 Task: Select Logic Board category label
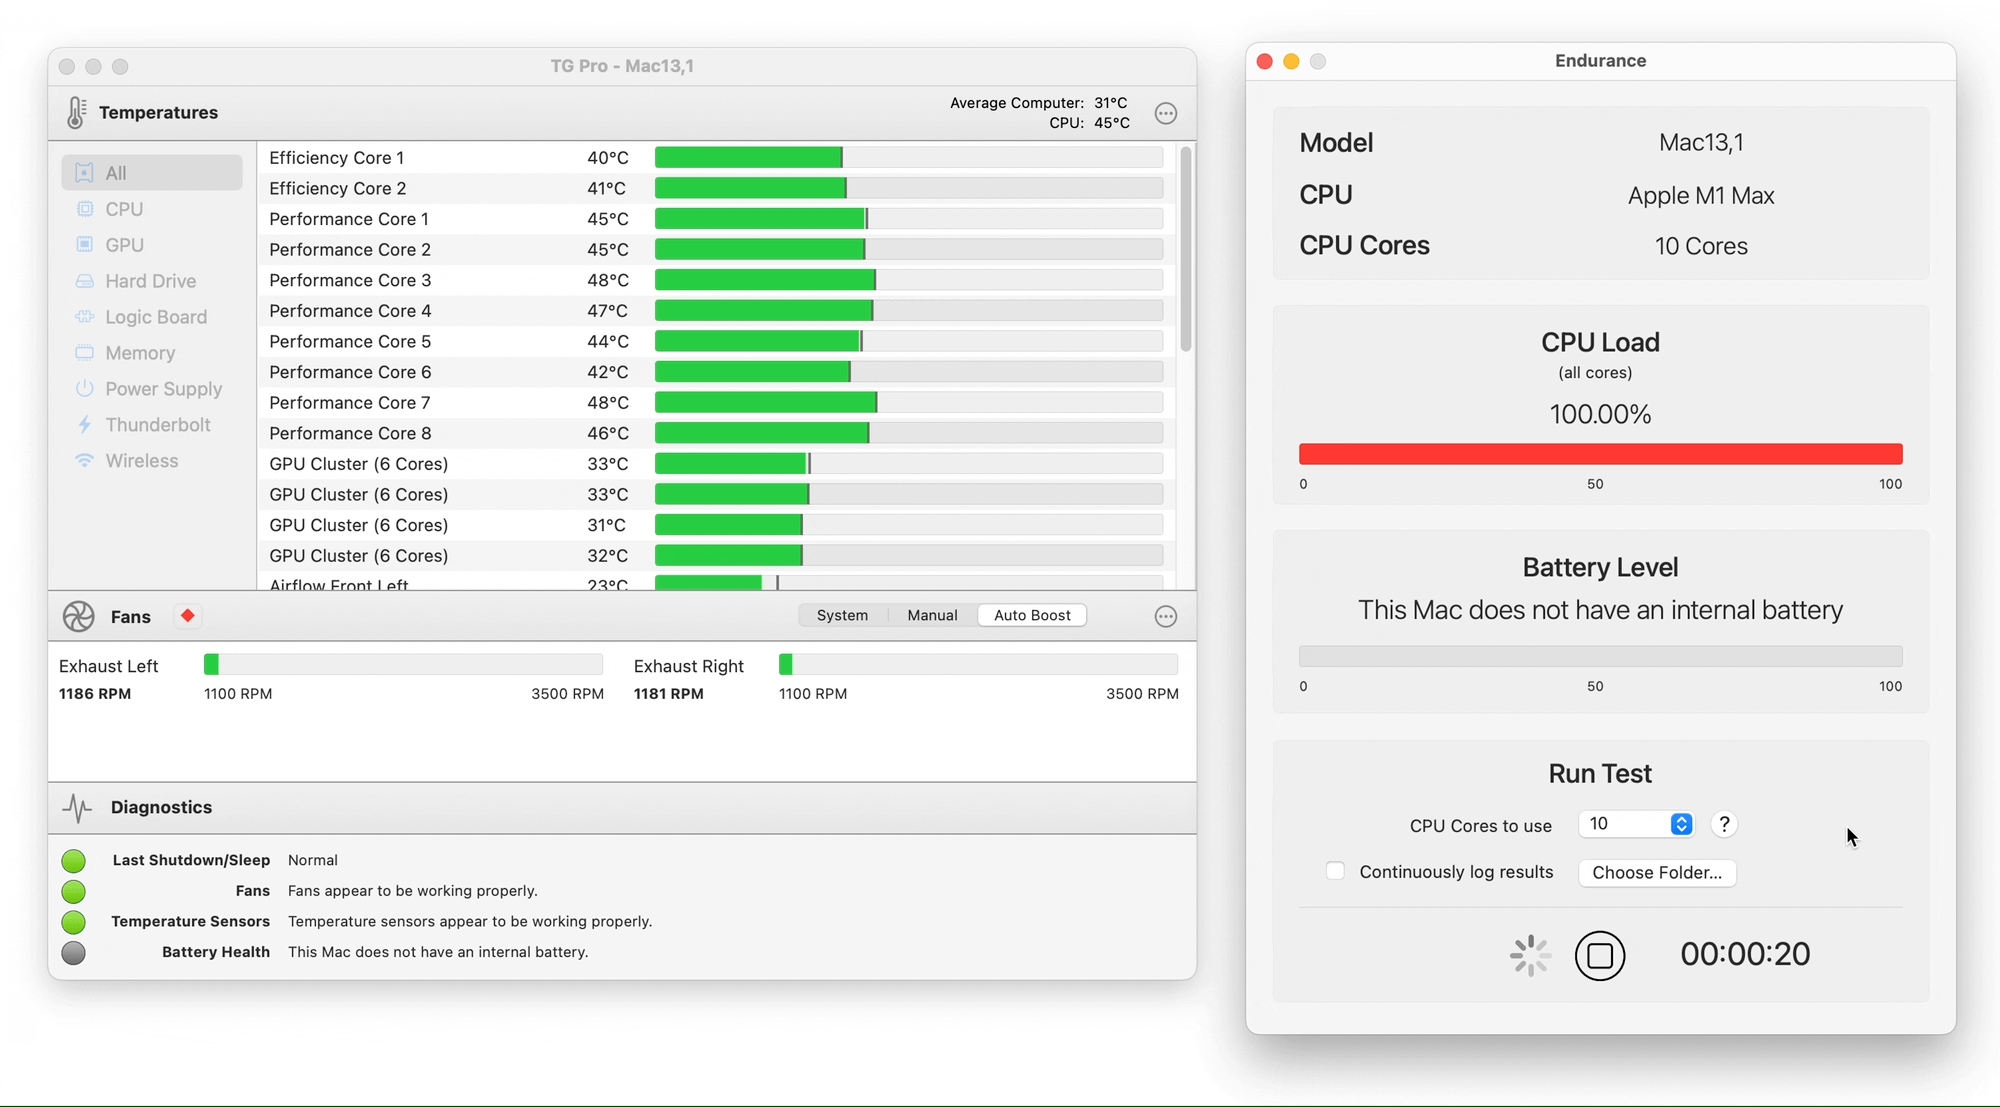pos(156,317)
